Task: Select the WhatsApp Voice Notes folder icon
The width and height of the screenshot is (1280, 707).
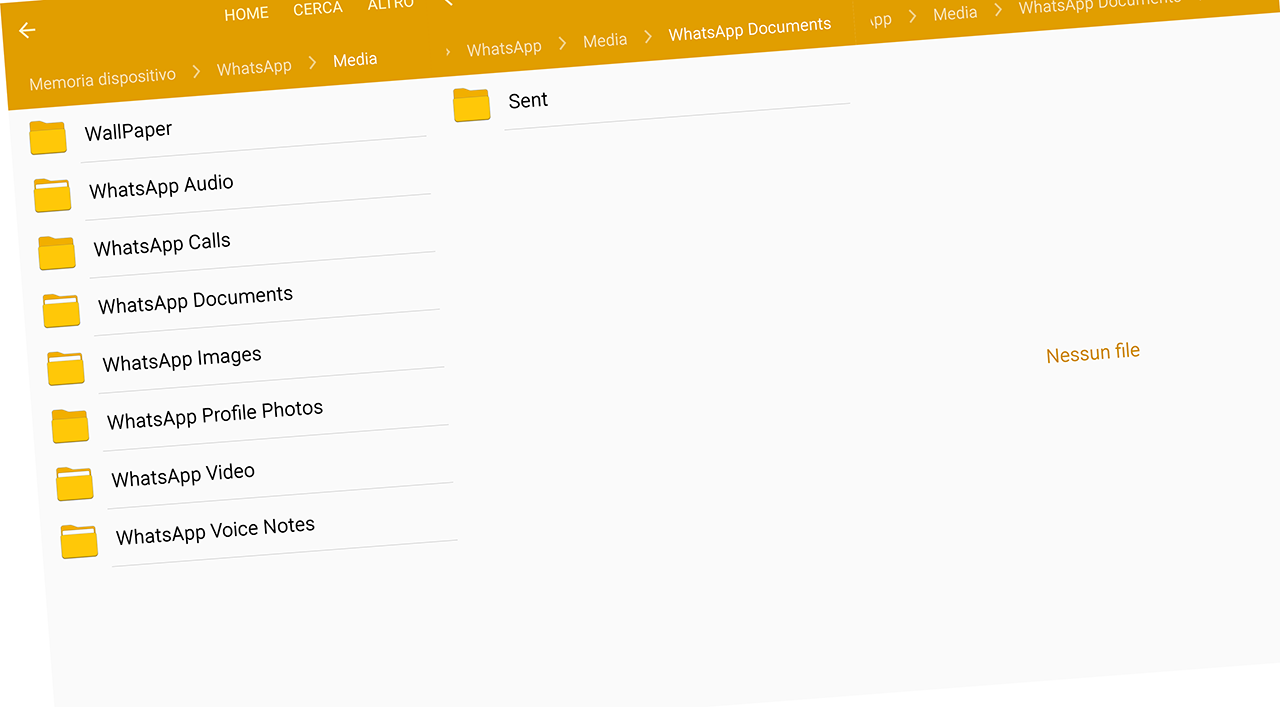Action: pos(79,541)
